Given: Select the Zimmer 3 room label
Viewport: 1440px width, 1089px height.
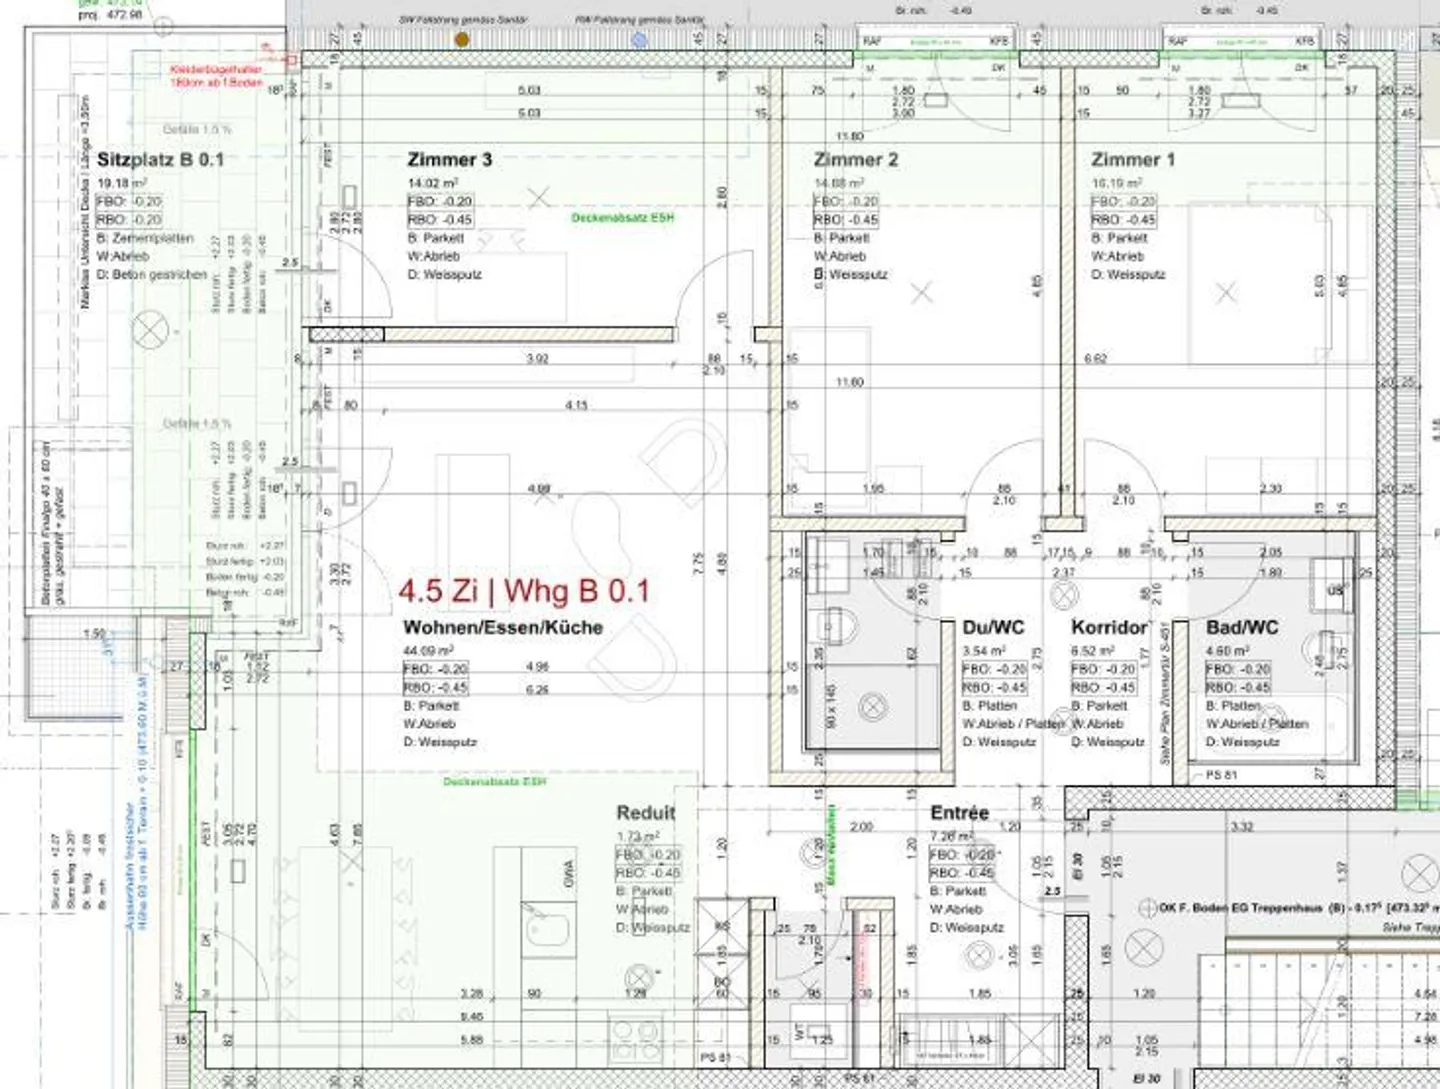Looking at the screenshot, I should [449, 160].
